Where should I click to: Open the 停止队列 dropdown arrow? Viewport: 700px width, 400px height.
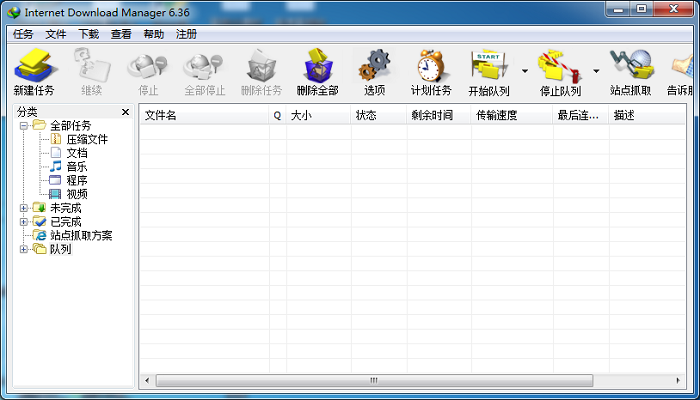(x=596, y=71)
